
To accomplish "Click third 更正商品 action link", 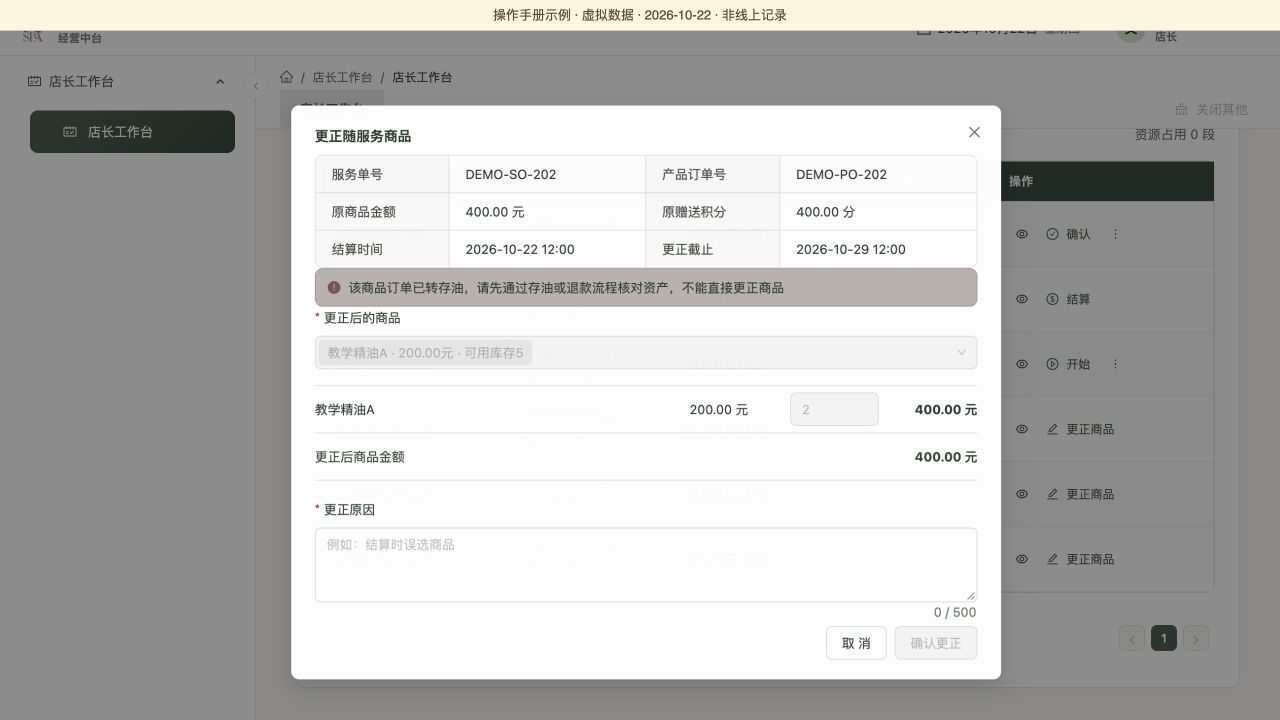I will tap(1080, 559).
